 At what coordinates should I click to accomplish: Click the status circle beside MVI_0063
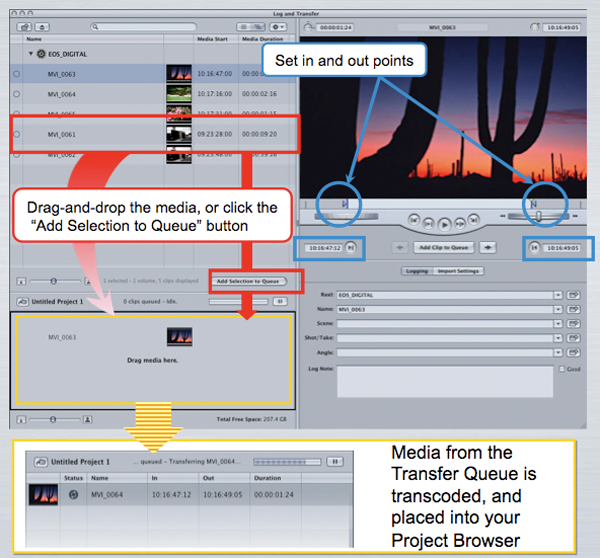pyautogui.click(x=16, y=74)
